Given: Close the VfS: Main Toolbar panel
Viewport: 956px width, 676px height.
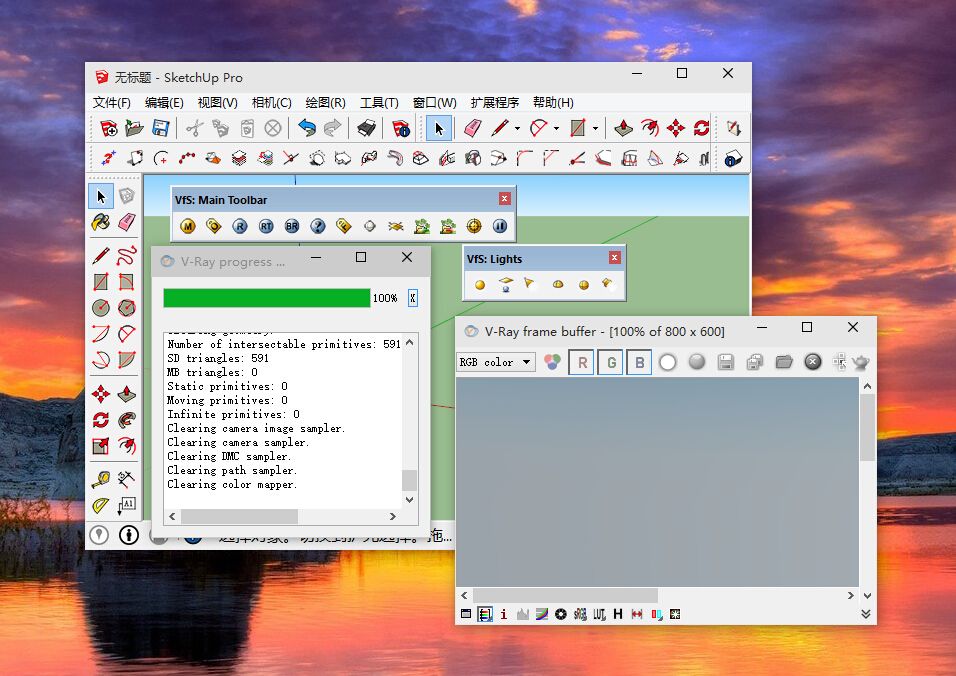Looking at the screenshot, I should pyautogui.click(x=505, y=199).
